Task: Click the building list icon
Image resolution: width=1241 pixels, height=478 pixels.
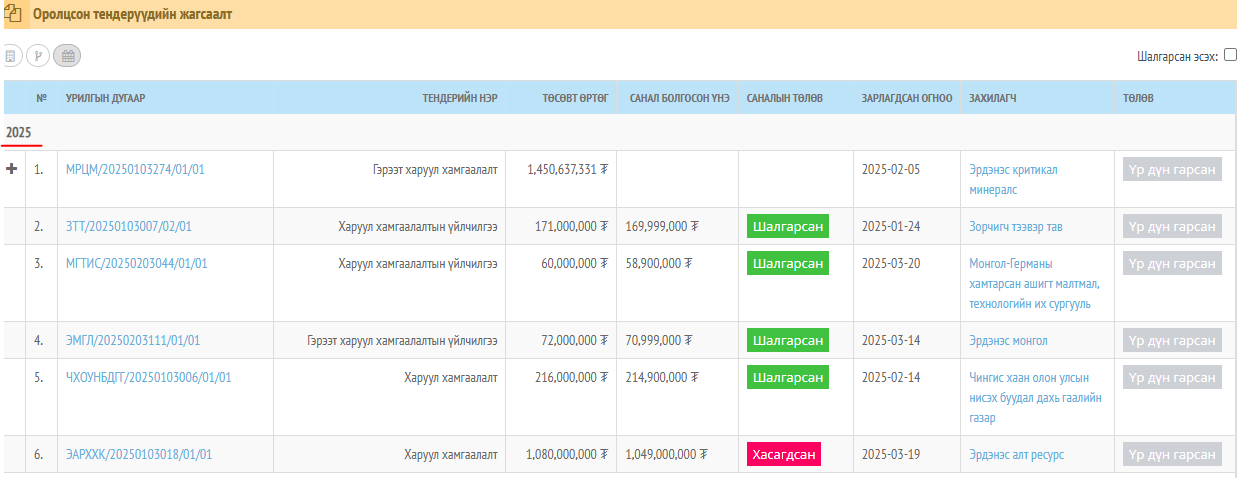Action: point(11,57)
